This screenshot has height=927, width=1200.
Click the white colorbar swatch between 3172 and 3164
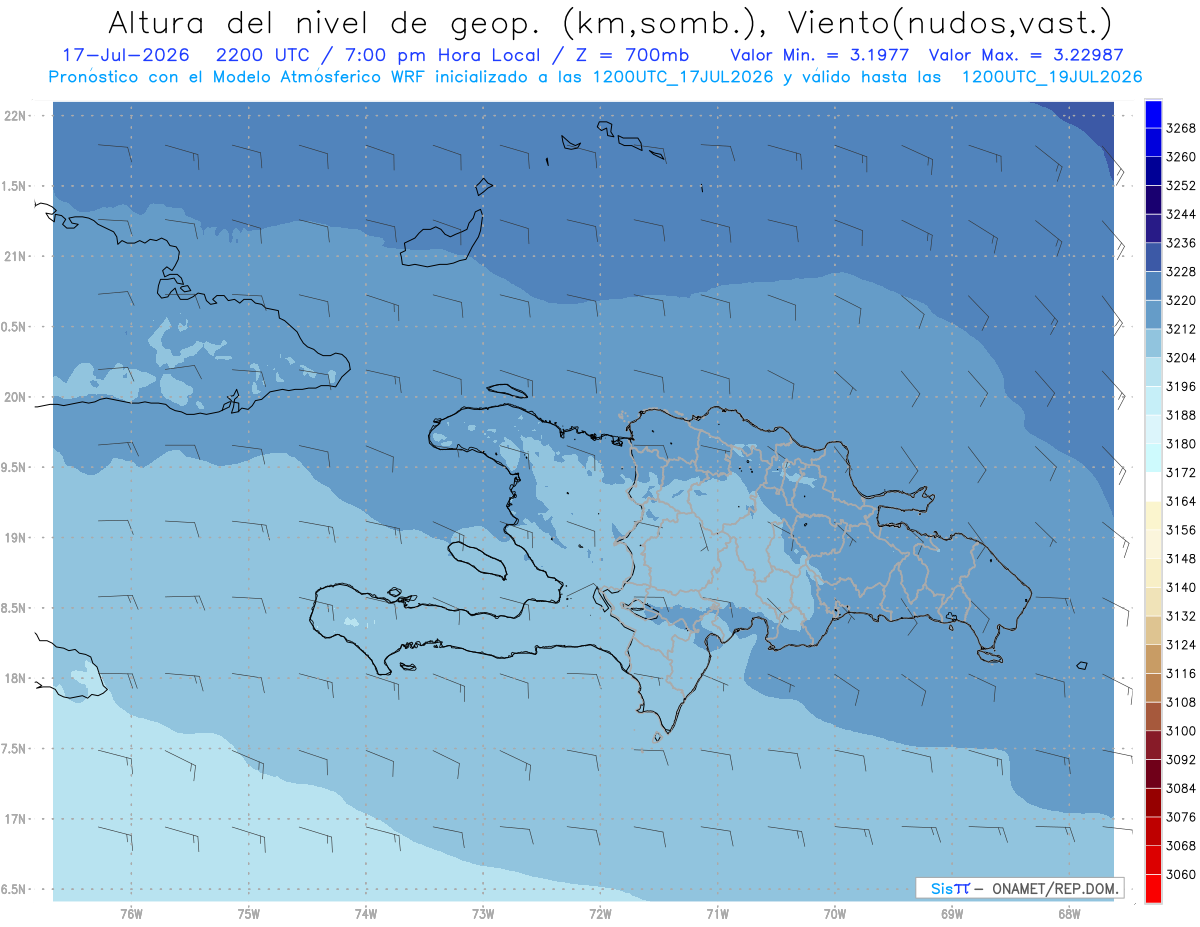click(1153, 487)
